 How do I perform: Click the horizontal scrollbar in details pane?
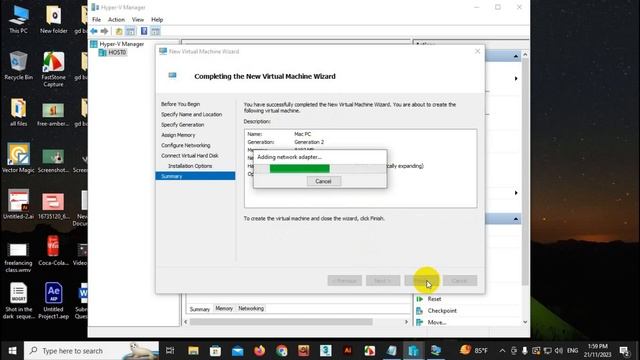281,322
